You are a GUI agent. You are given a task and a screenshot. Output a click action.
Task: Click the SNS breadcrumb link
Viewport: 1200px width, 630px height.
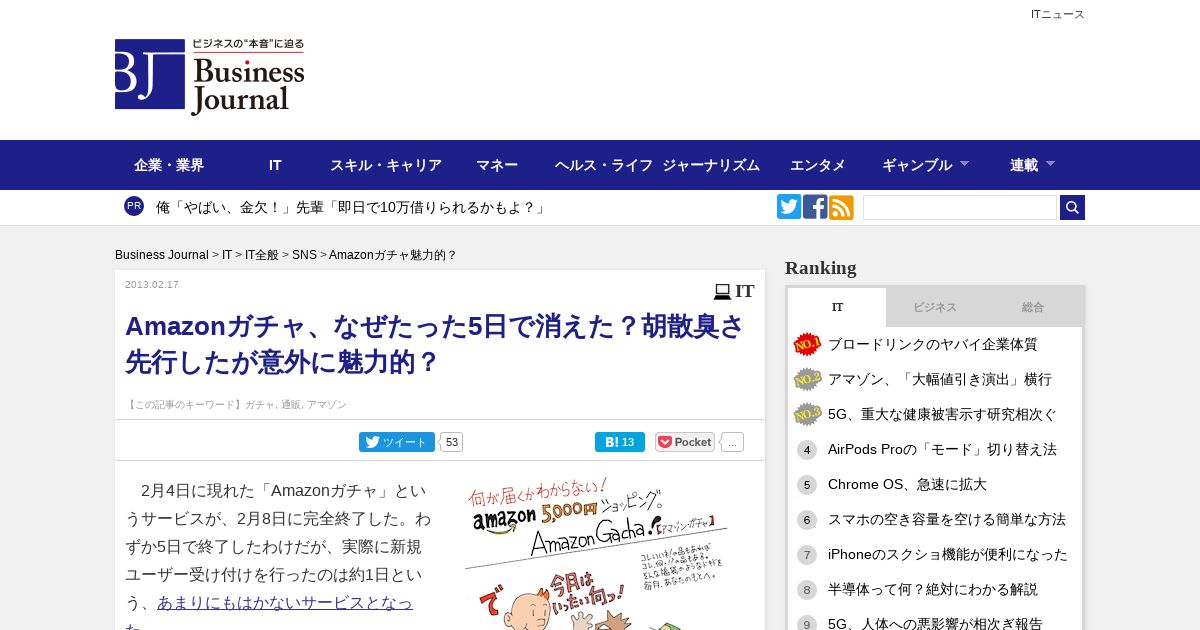click(x=304, y=255)
